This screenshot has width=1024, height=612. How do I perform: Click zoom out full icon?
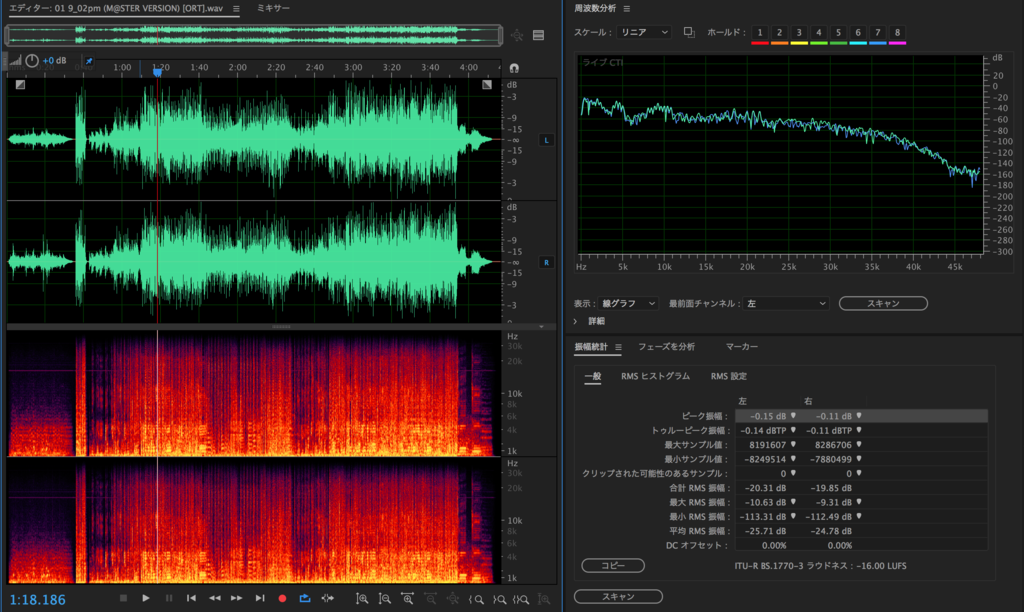click(453, 598)
